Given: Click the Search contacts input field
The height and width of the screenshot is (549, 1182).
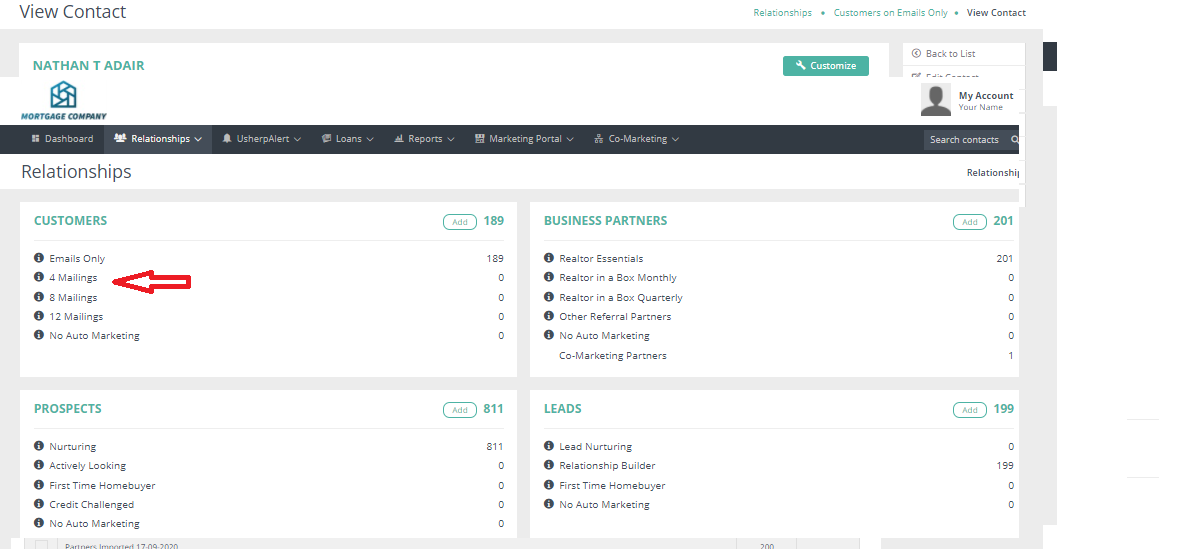Looking at the screenshot, I should coord(964,140).
